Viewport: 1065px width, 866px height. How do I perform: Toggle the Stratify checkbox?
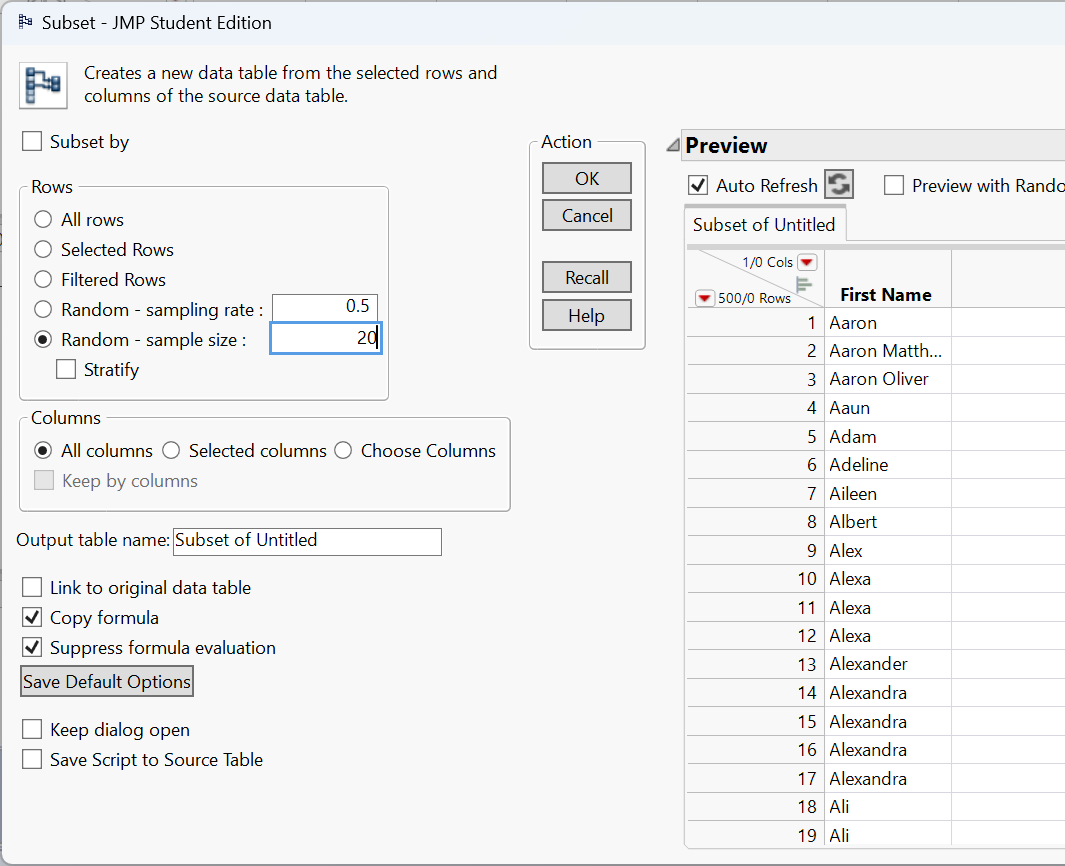point(67,370)
